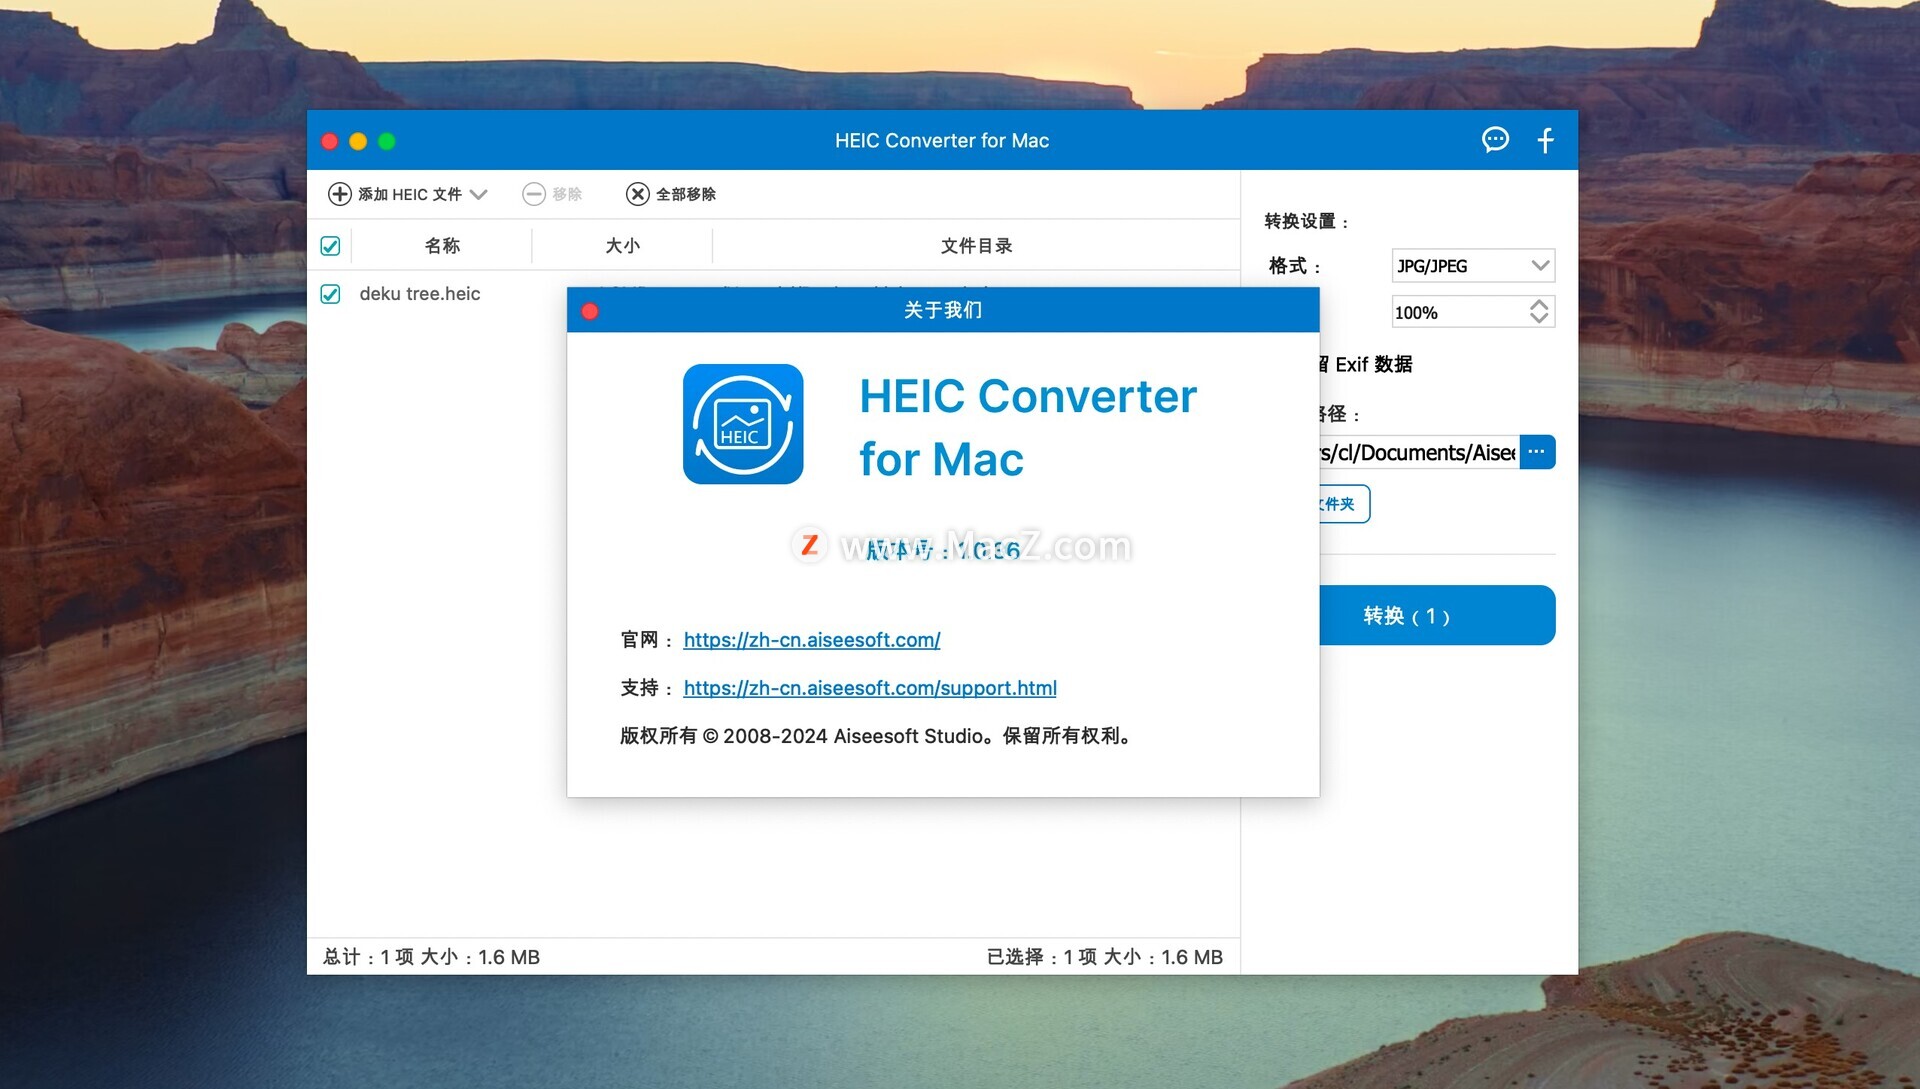Click the HEIC Converter app logo

click(x=743, y=424)
